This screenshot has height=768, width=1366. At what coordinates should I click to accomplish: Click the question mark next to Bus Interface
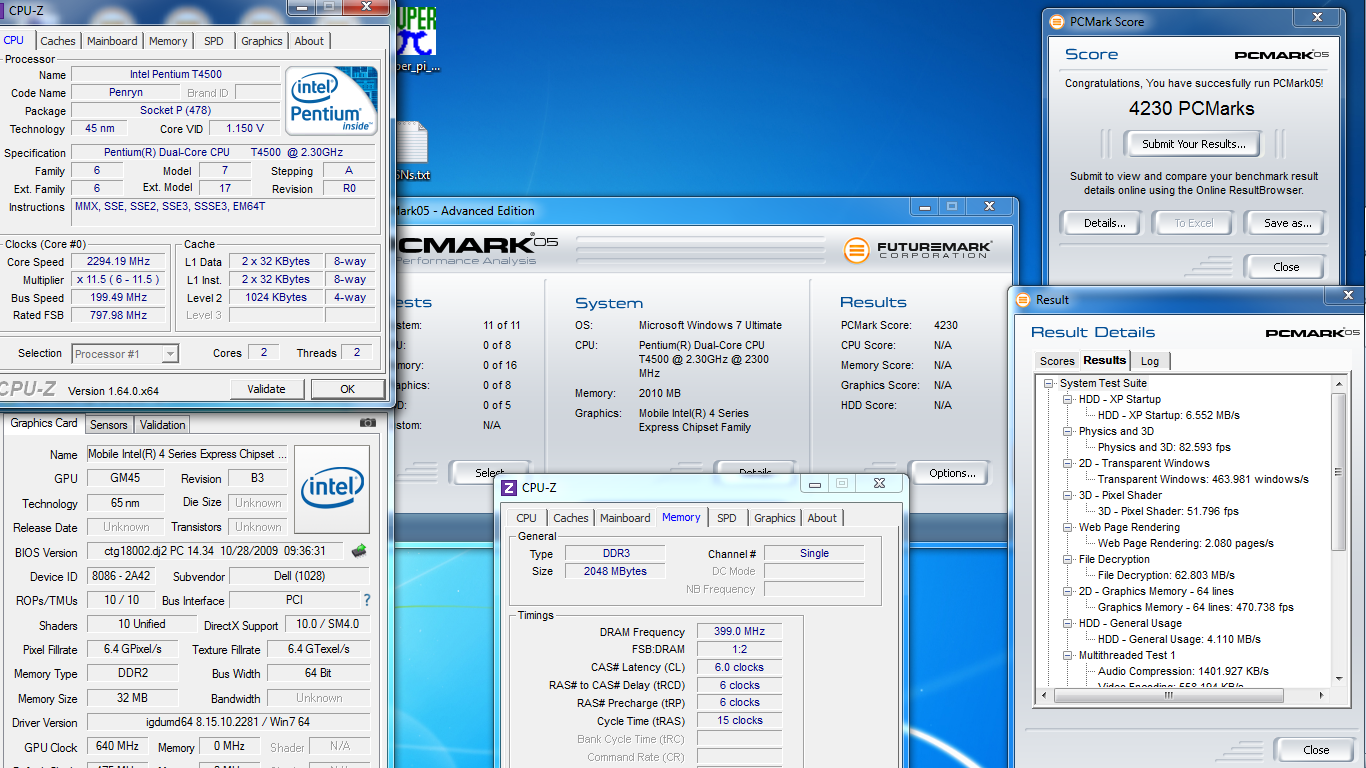pyautogui.click(x=367, y=600)
